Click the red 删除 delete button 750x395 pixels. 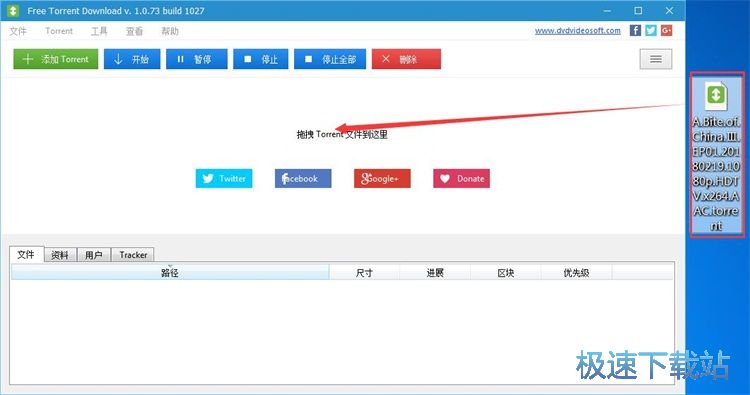(x=406, y=59)
